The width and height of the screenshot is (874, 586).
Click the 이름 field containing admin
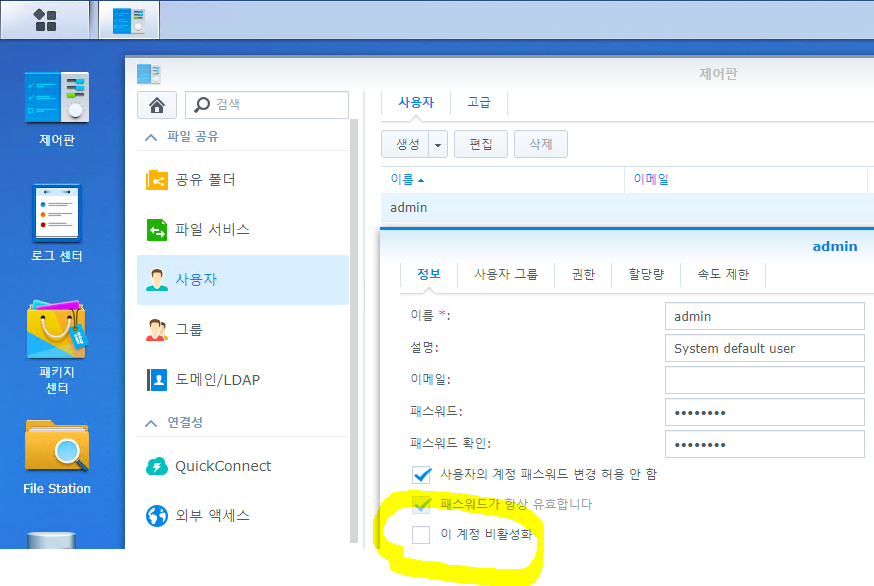pyautogui.click(x=764, y=316)
